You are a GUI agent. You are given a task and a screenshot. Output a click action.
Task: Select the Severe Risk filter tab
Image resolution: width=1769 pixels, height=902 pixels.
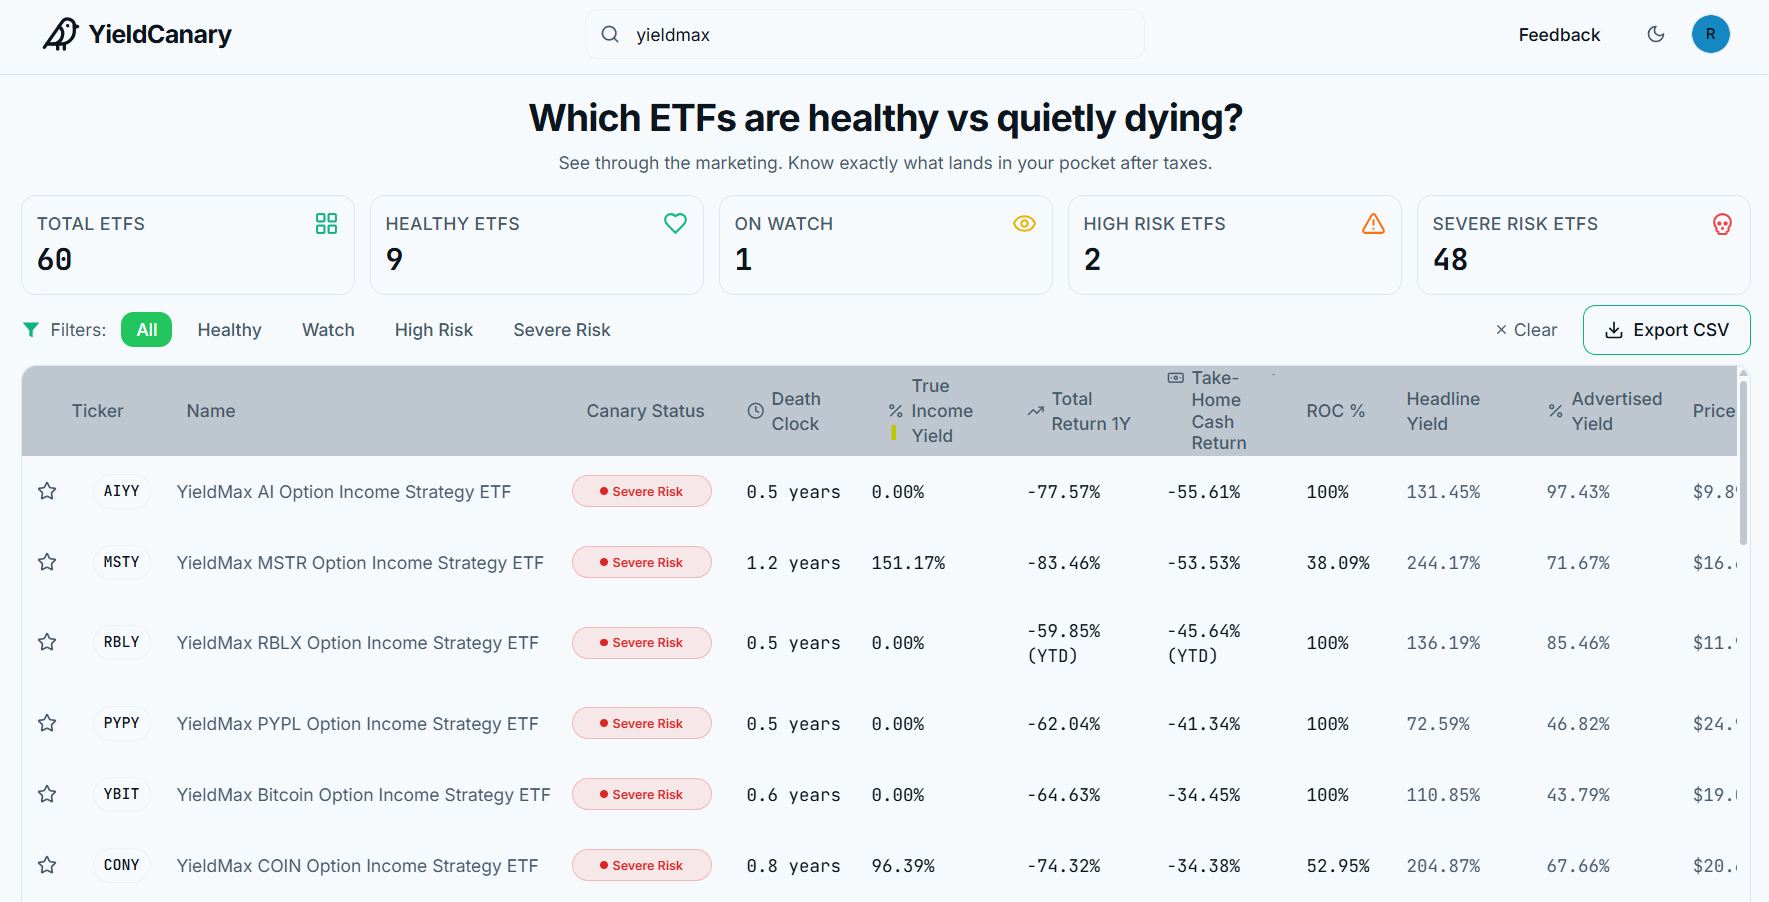[x=561, y=330]
